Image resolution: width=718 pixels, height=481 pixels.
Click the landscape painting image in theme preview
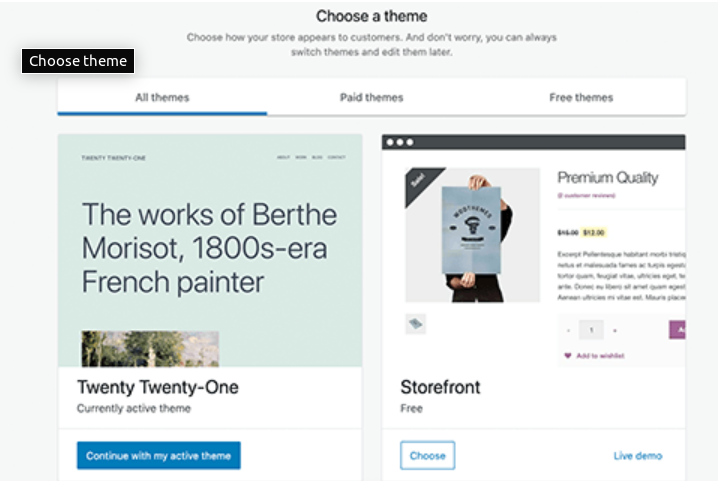click(x=150, y=349)
